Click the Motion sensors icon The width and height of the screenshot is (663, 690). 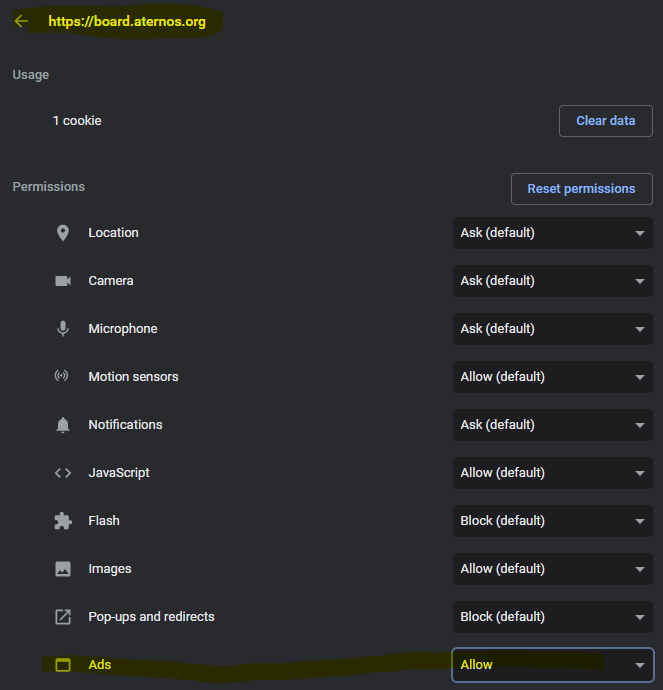pos(62,375)
